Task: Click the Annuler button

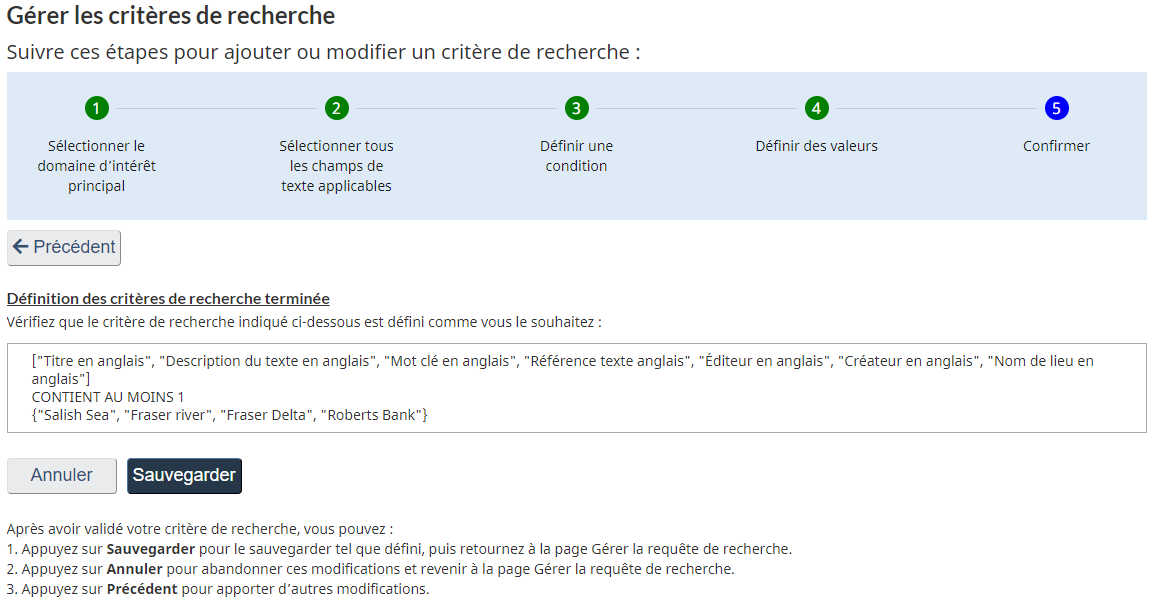Action: click(x=61, y=475)
